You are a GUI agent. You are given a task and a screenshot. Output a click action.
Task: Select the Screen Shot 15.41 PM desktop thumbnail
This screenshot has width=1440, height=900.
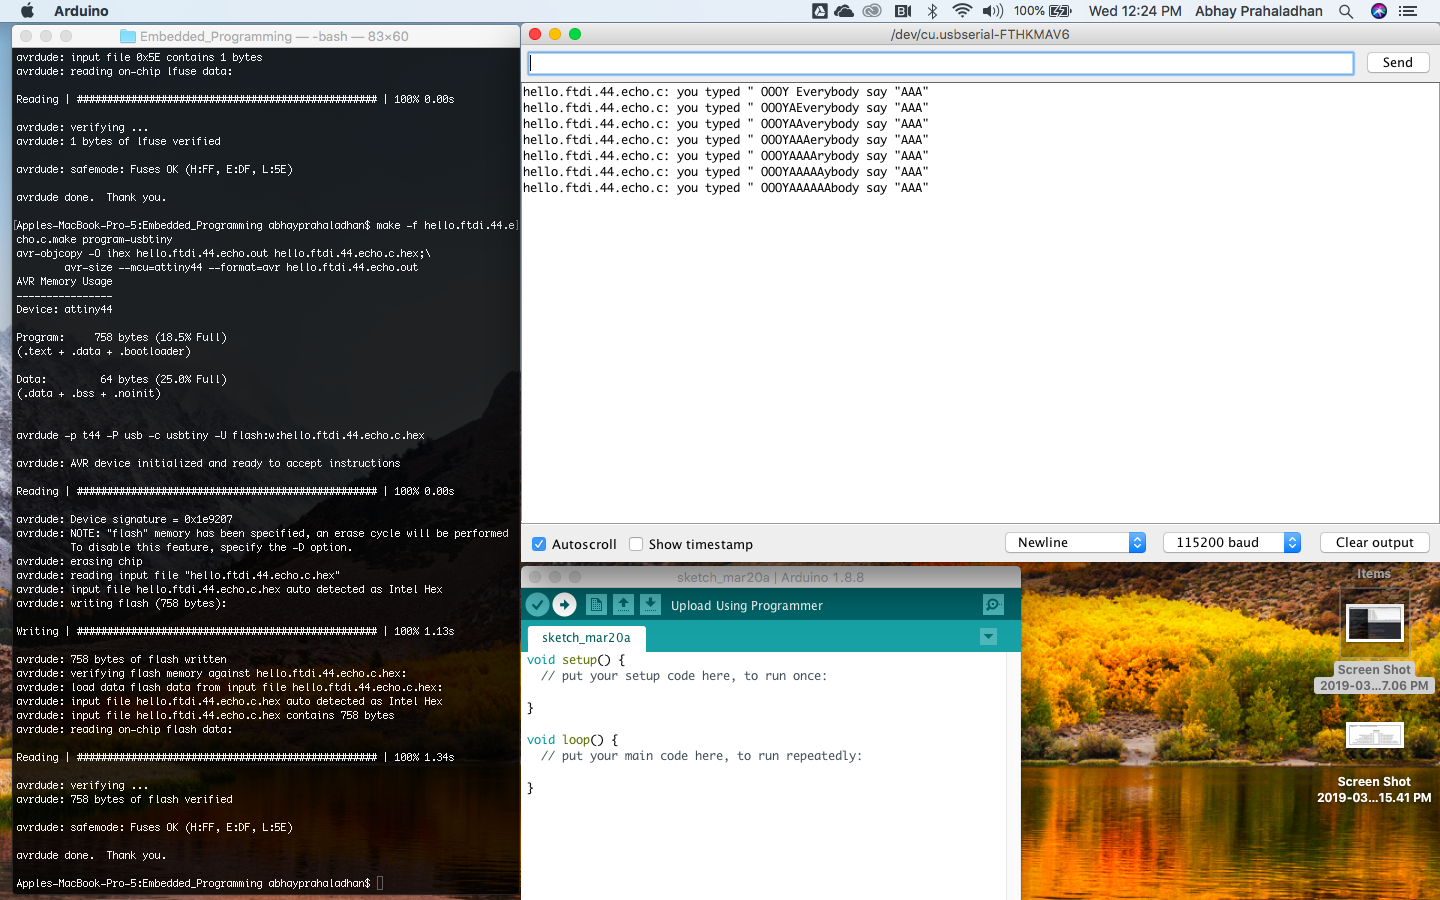click(1375, 736)
